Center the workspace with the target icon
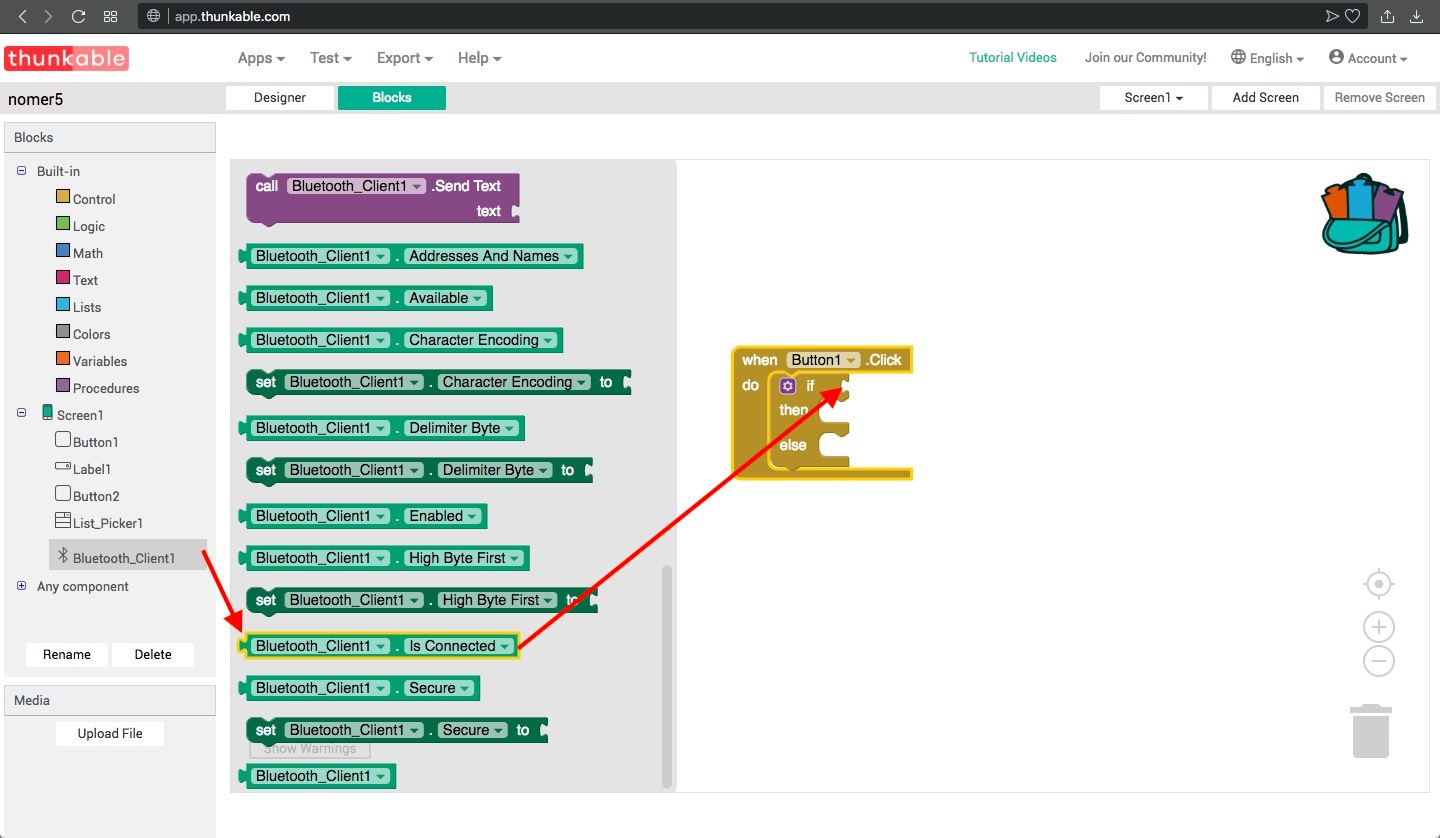This screenshot has height=838, width=1440. pos(1379,583)
